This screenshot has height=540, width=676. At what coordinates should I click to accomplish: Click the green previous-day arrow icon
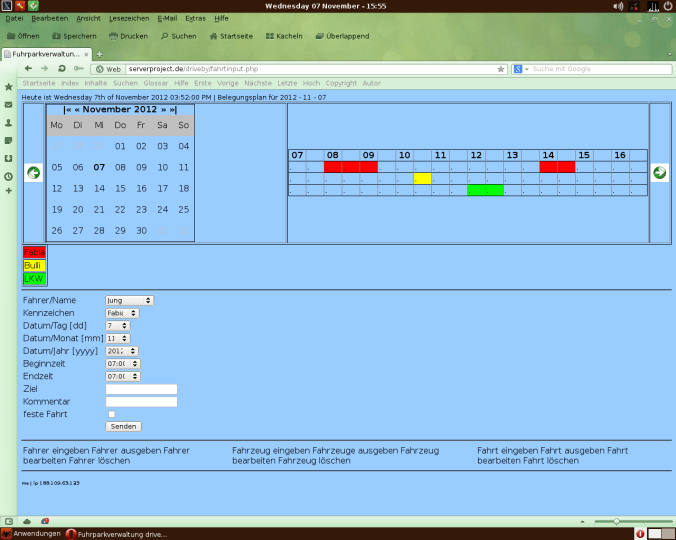33,173
